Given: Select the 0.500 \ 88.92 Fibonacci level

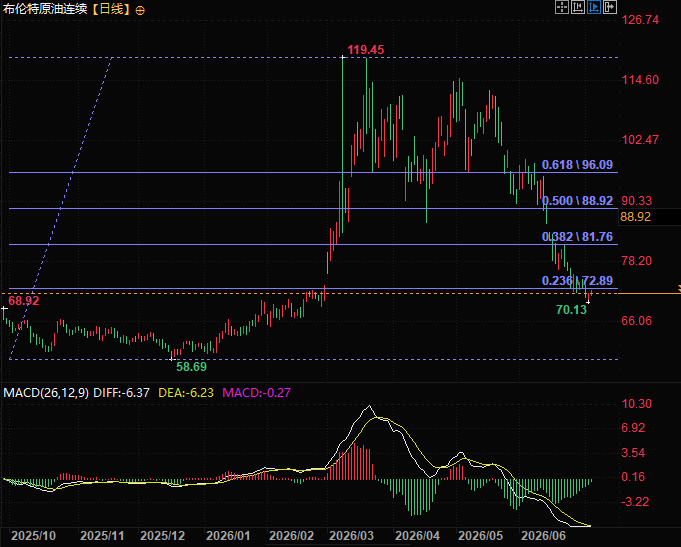Looking at the screenshot, I should pyautogui.click(x=577, y=201).
